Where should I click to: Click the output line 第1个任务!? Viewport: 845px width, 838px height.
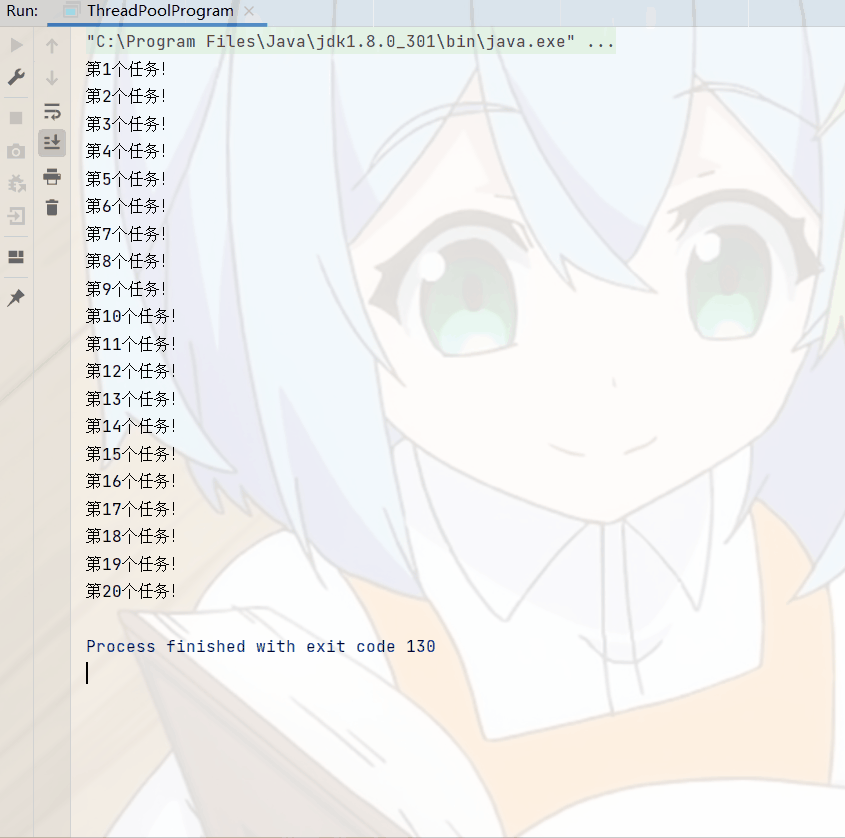(126, 69)
